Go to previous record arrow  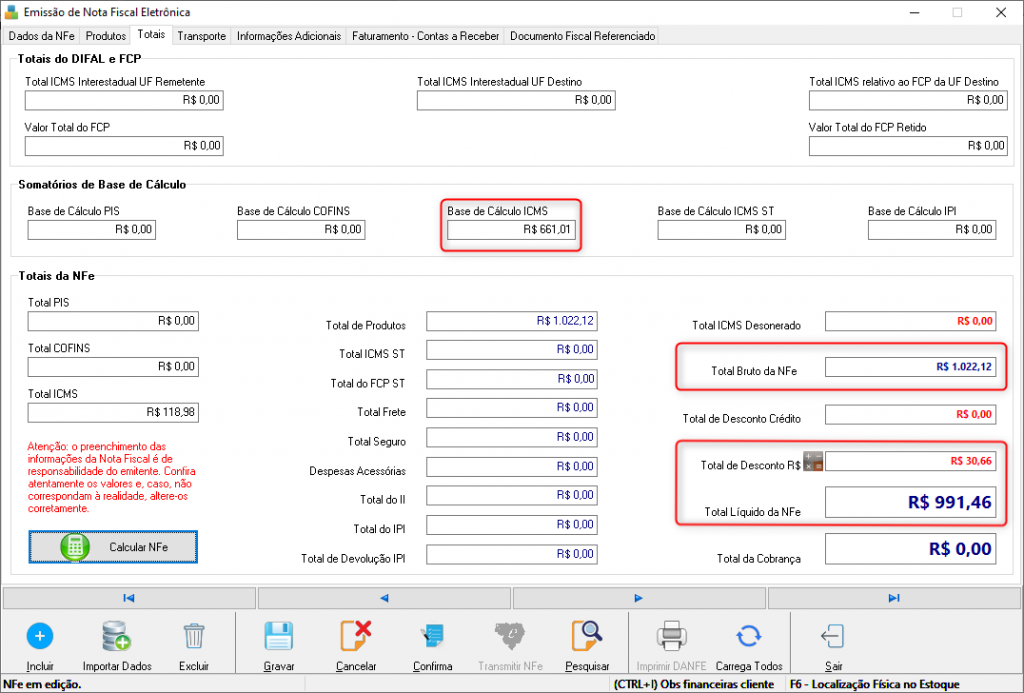(x=384, y=598)
